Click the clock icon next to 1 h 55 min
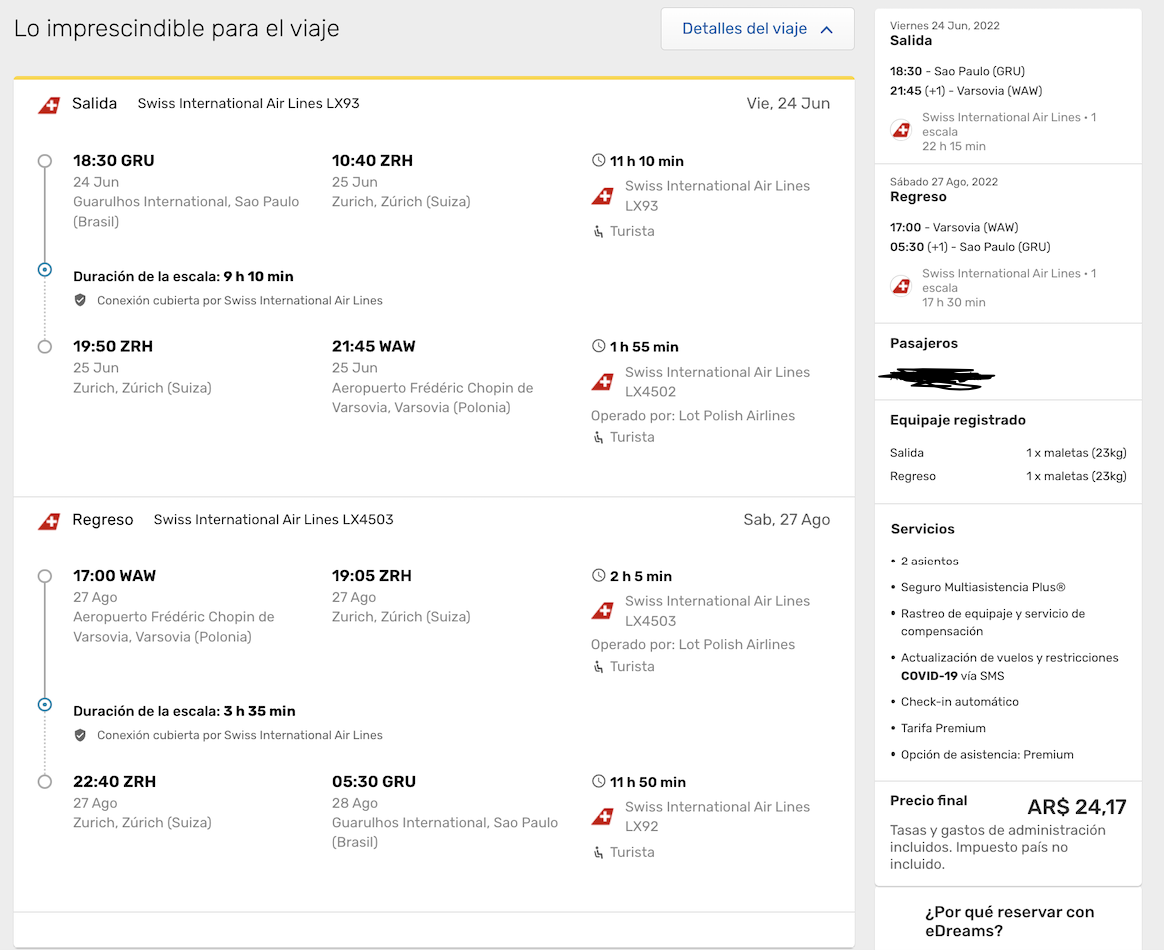Screen dimensions: 1164x950 click(x=598, y=346)
